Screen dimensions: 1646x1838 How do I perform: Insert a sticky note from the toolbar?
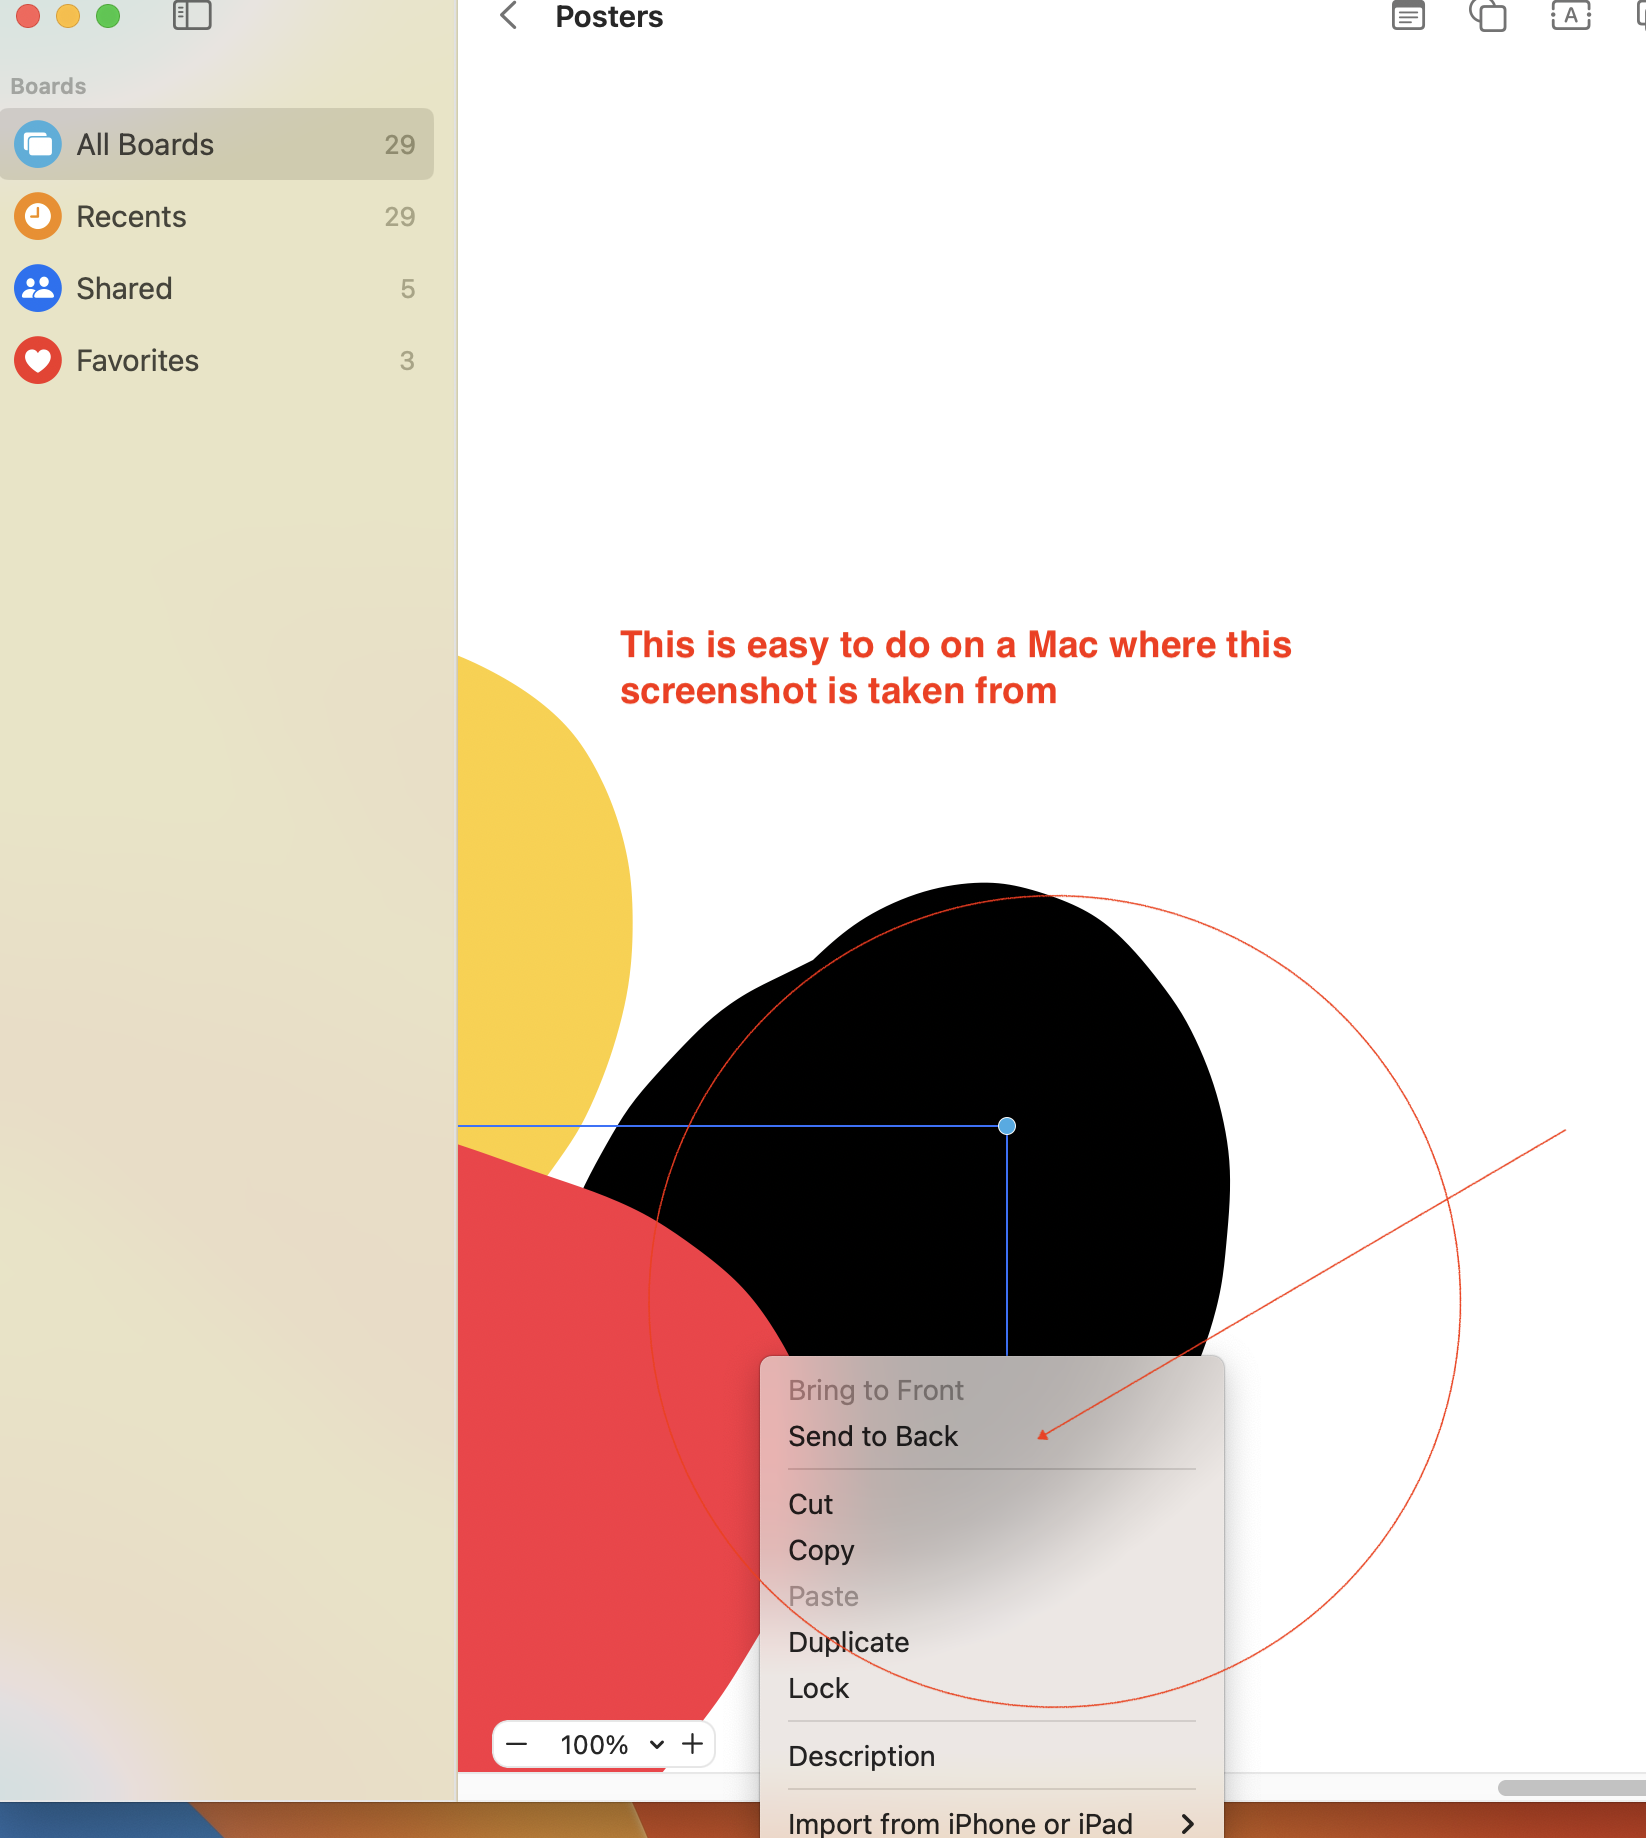tap(1407, 16)
